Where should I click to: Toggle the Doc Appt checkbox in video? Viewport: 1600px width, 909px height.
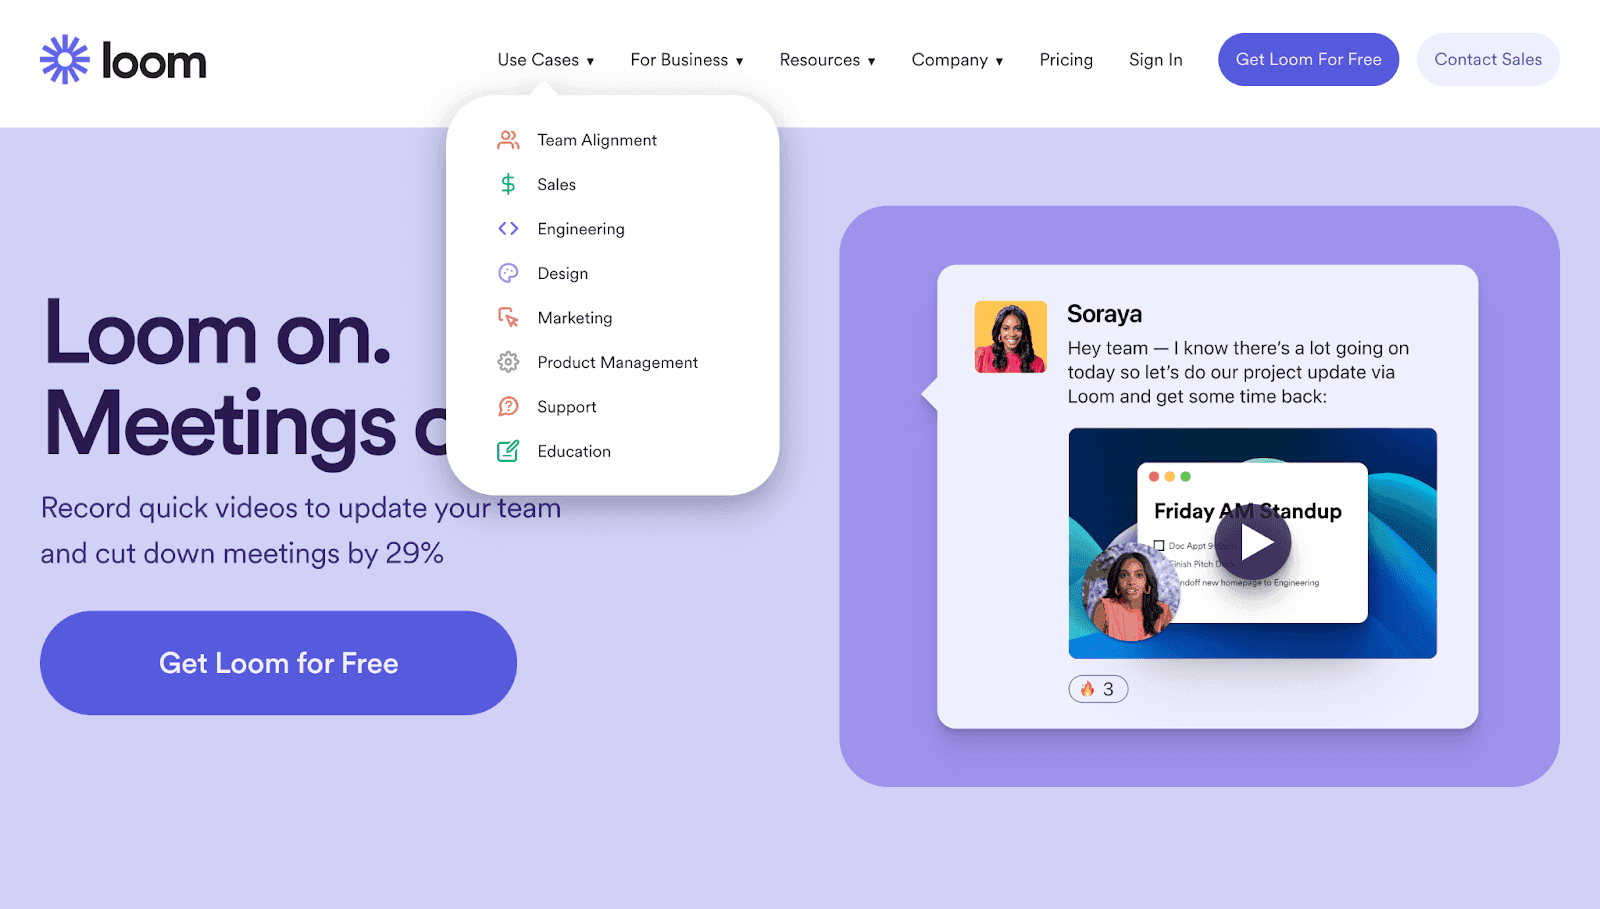coord(1159,546)
